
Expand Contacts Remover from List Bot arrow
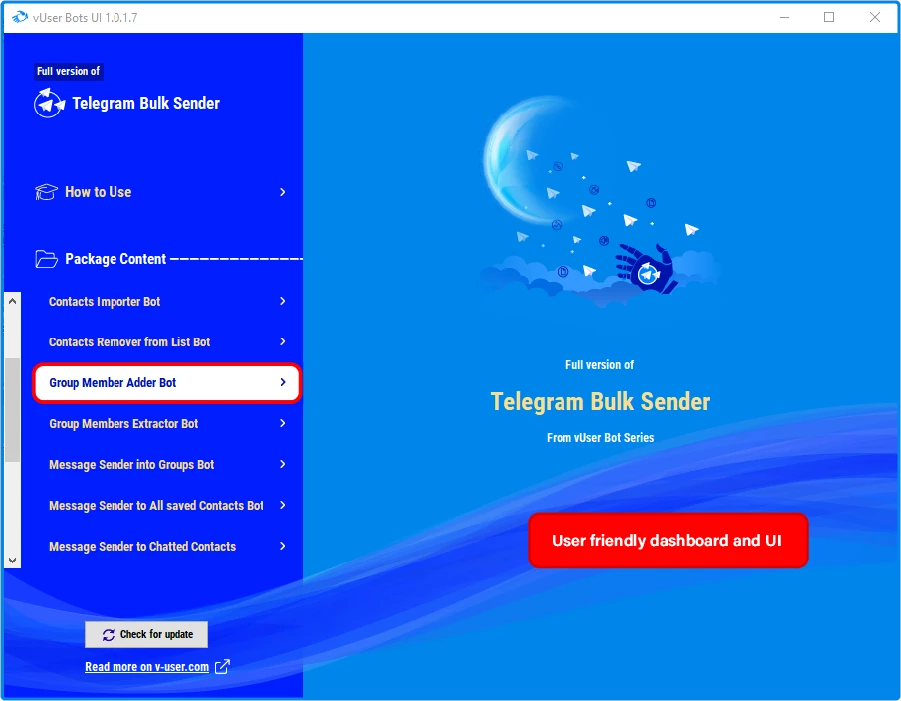pyautogui.click(x=283, y=341)
